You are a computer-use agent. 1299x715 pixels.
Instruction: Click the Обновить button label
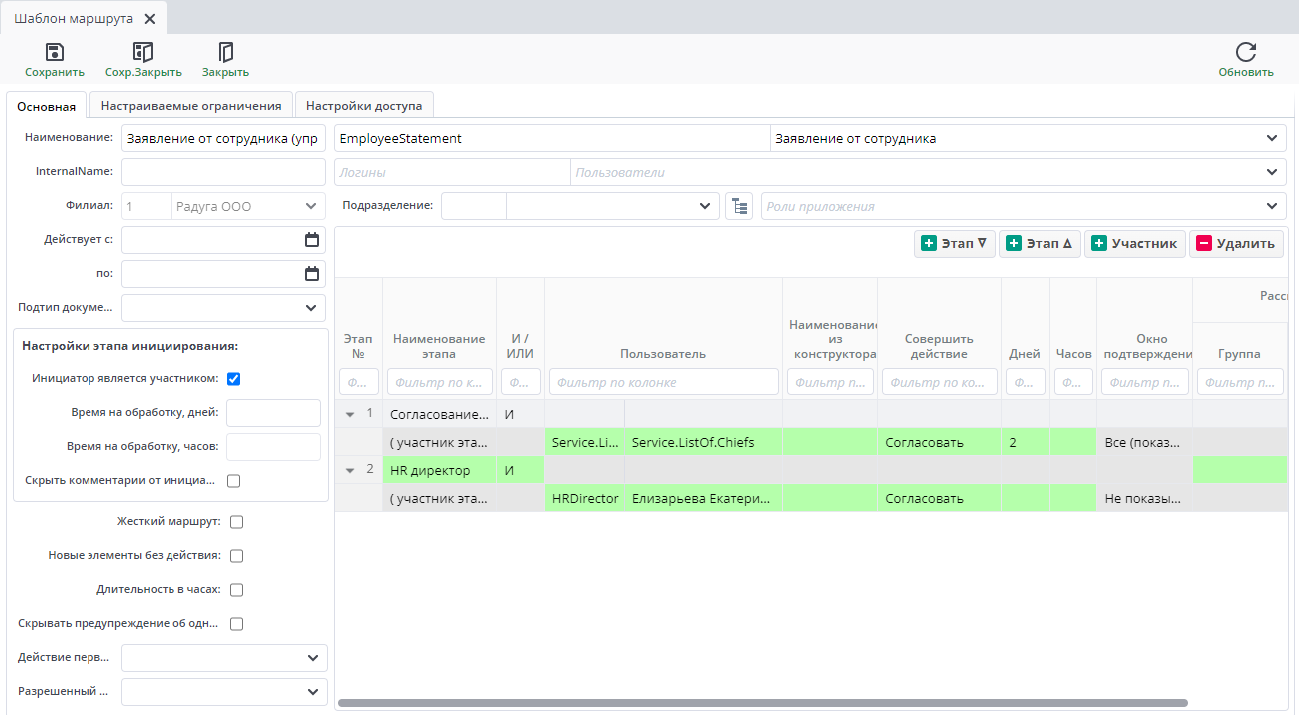1246,72
